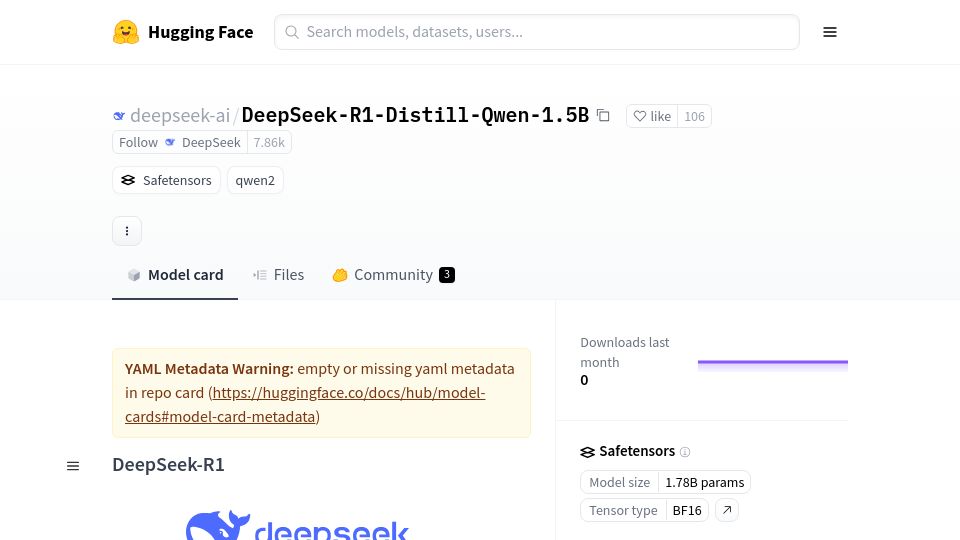Click the whale icon in Follow button

pyautogui.click(x=170, y=142)
